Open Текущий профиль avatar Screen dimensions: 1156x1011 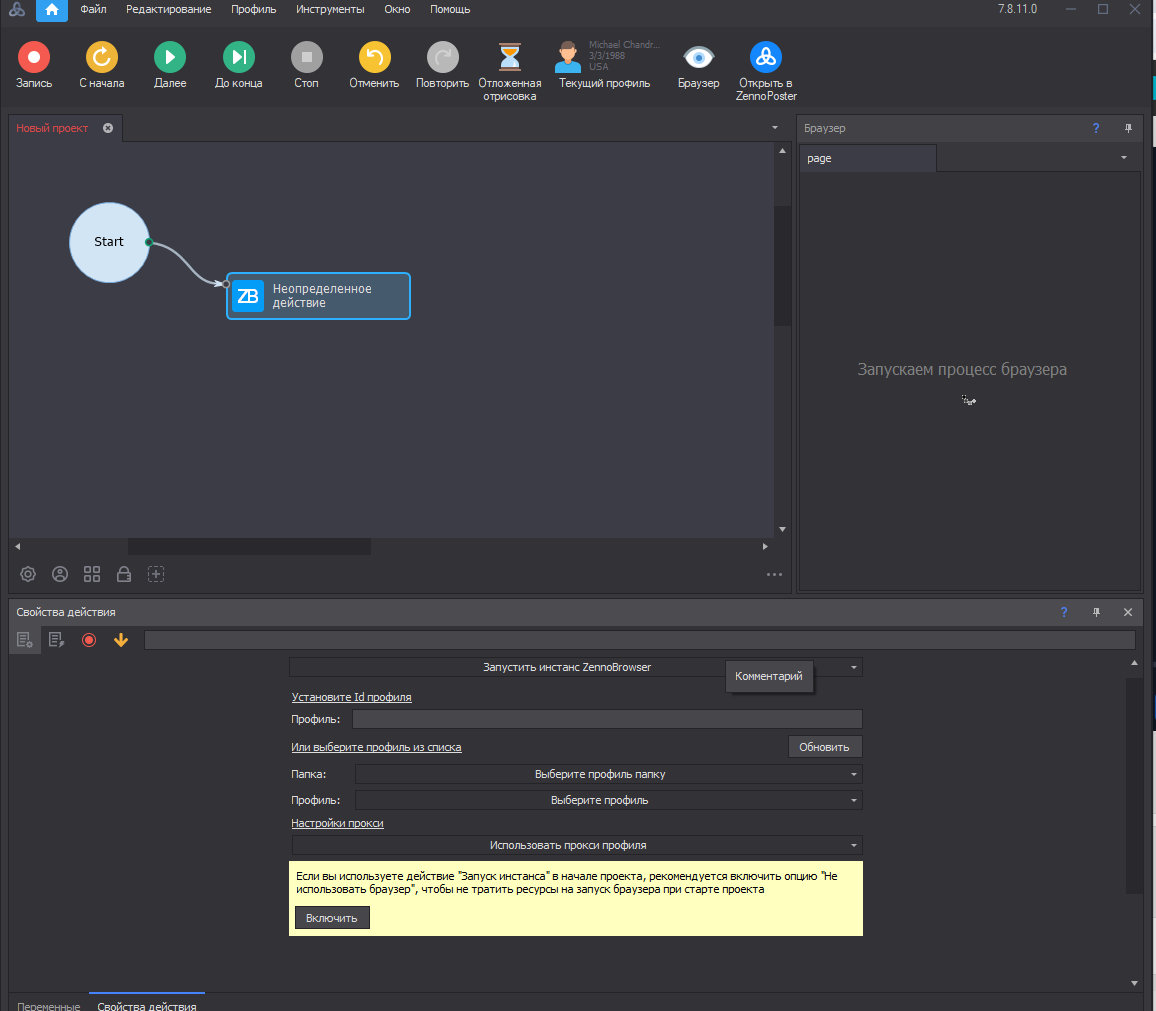568,58
